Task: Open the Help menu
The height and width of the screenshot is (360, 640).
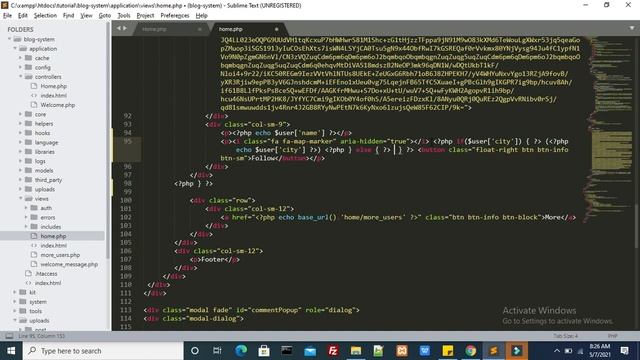Action: tap(202, 16)
